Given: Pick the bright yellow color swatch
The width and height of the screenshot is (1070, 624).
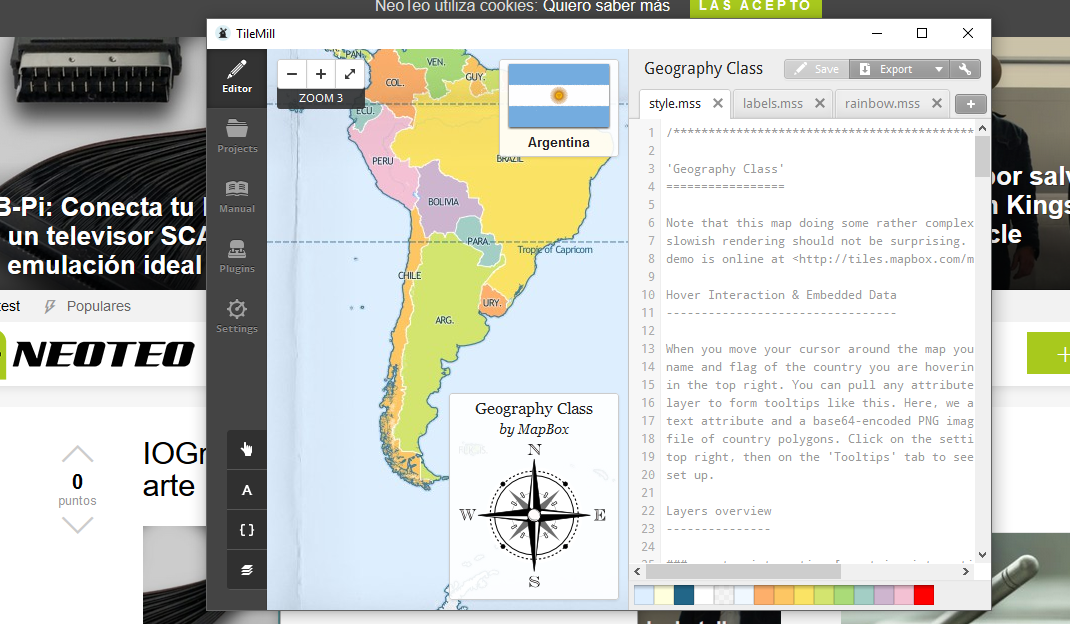Looking at the screenshot, I should tap(804, 595).
